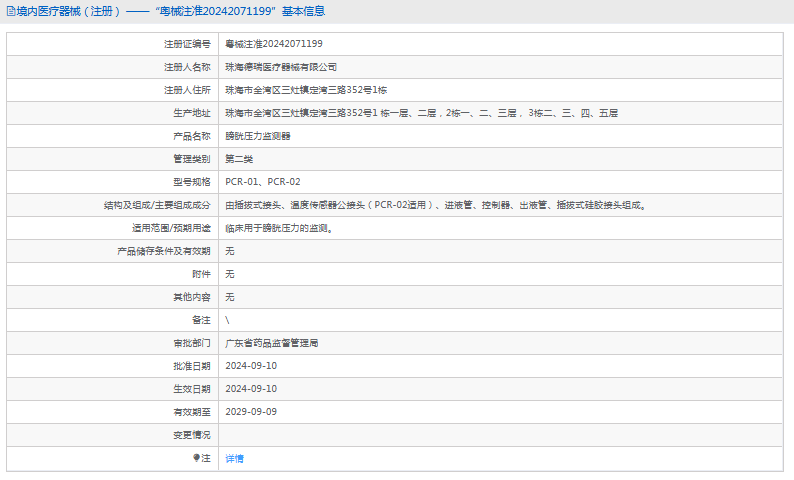Viewport: 794px width, 480px height.
Task: Click the 结构及组成/主要组成成分 label
Action: [x=157, y=205]
